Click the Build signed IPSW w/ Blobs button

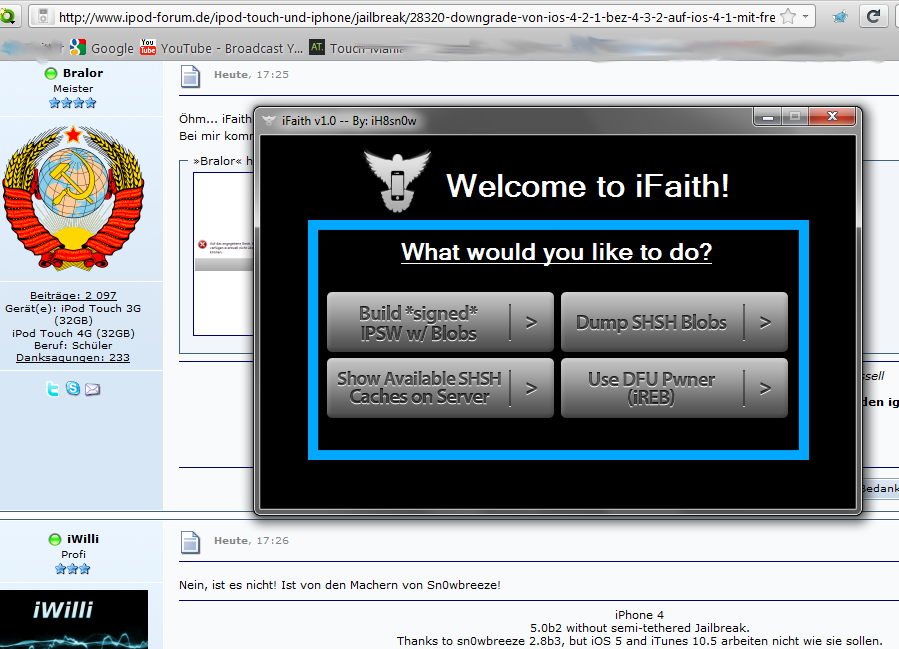(440, 322)
